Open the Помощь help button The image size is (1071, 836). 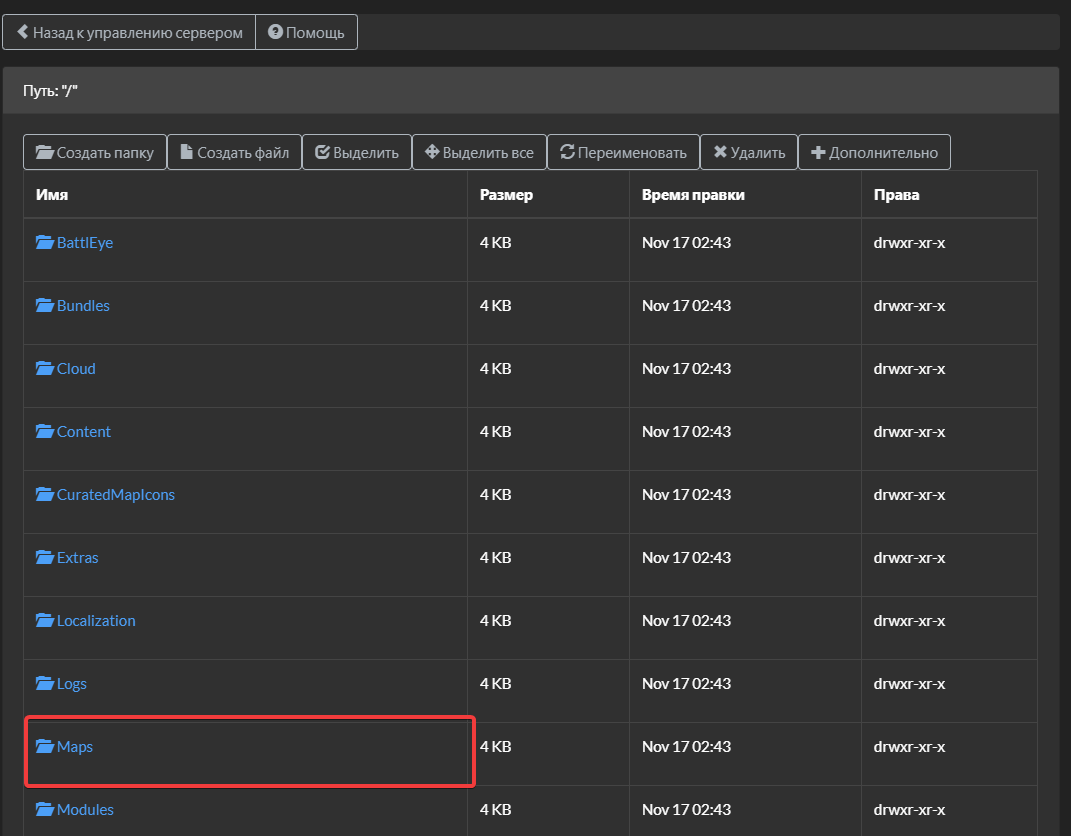click(307, 32)
